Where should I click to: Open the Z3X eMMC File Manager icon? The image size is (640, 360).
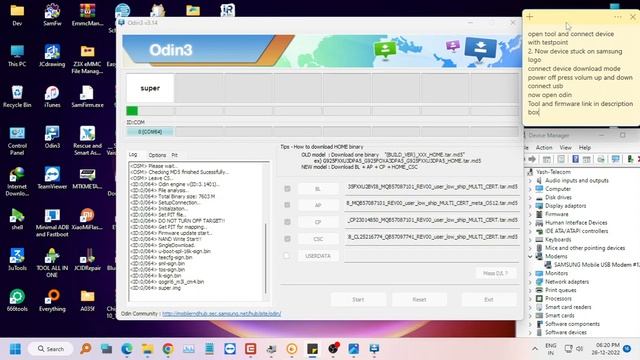(87, 58)
